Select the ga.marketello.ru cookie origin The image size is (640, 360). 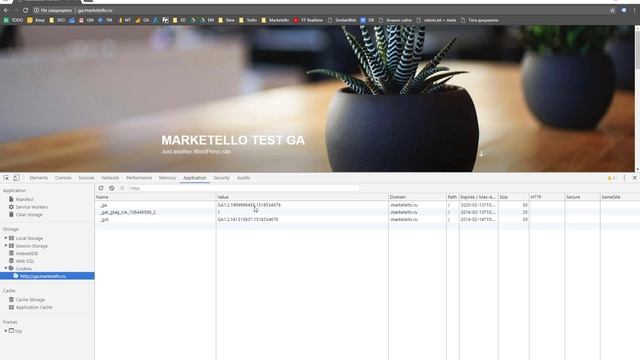pyautogui.click(x=47, y=276)
